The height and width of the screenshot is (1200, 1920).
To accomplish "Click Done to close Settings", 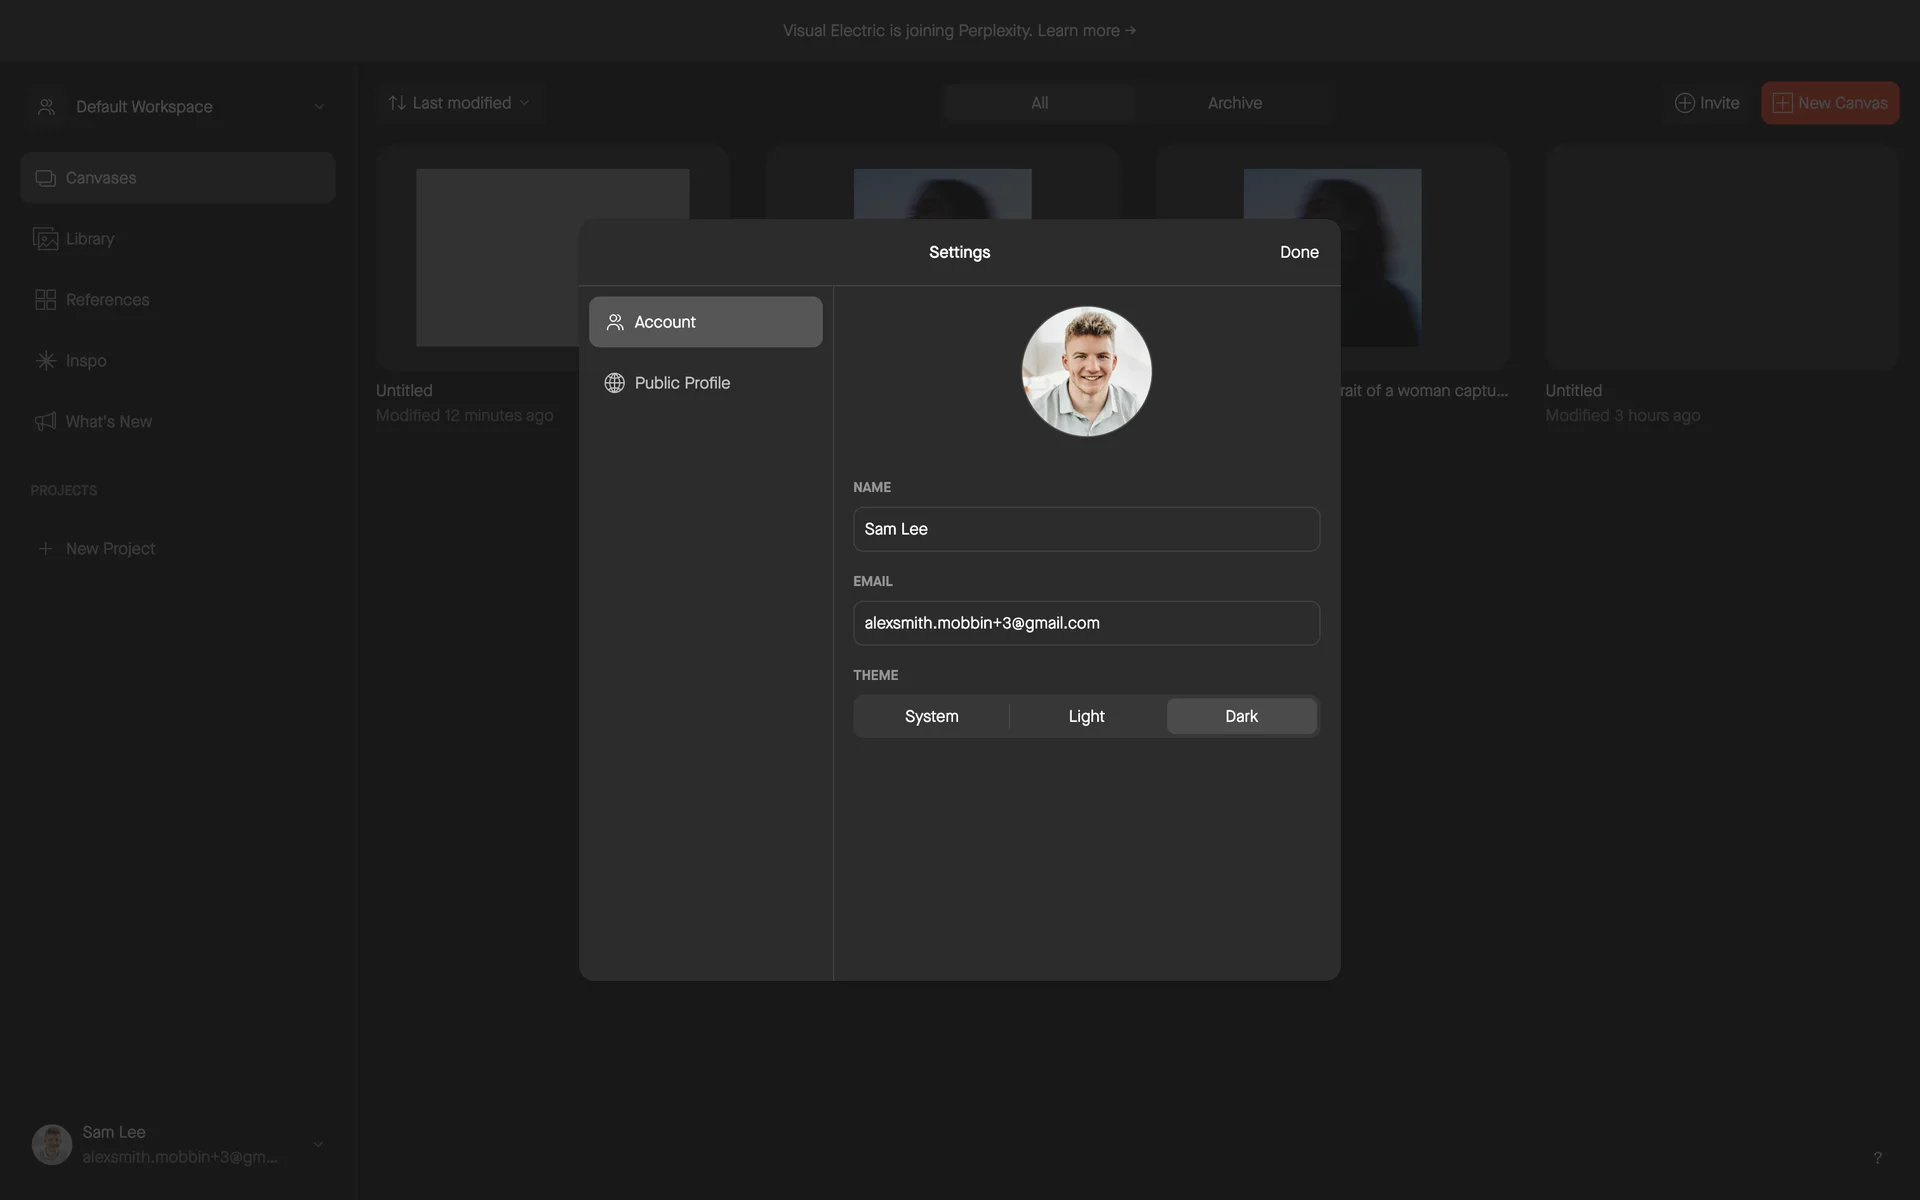I will pyautogui.click(x=1298, y=252).
